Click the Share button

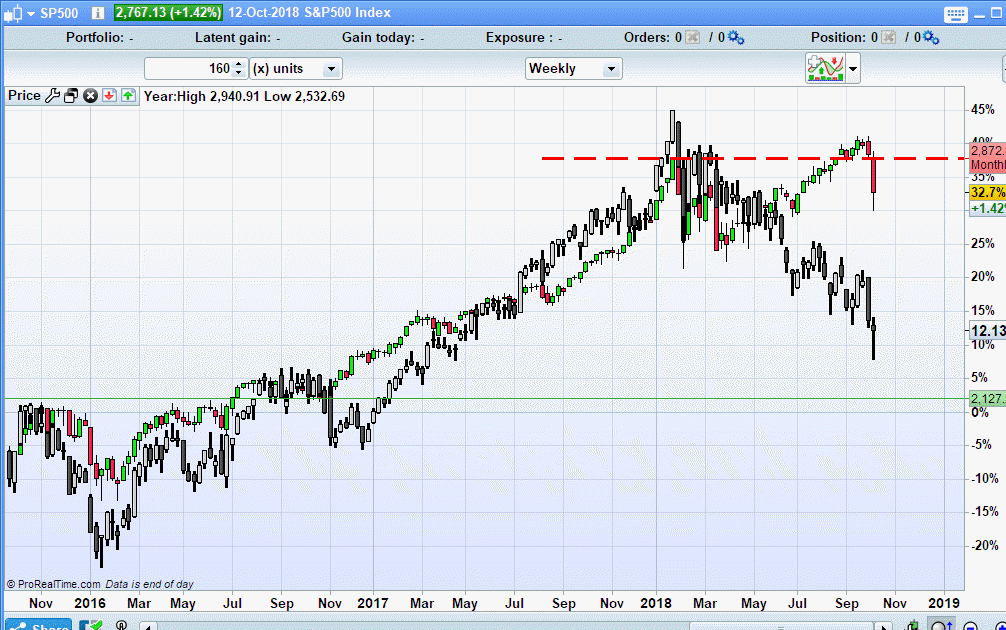[x=38, y=626]
